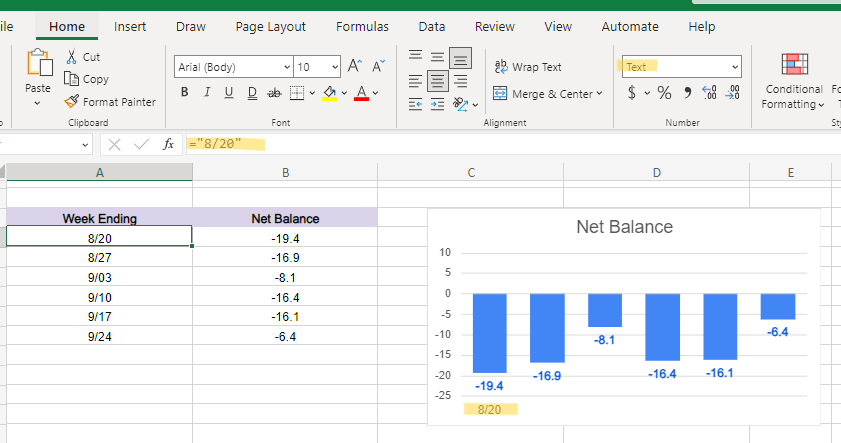
Task: Toggle strikethrough formatting
Action: point(274,93)
